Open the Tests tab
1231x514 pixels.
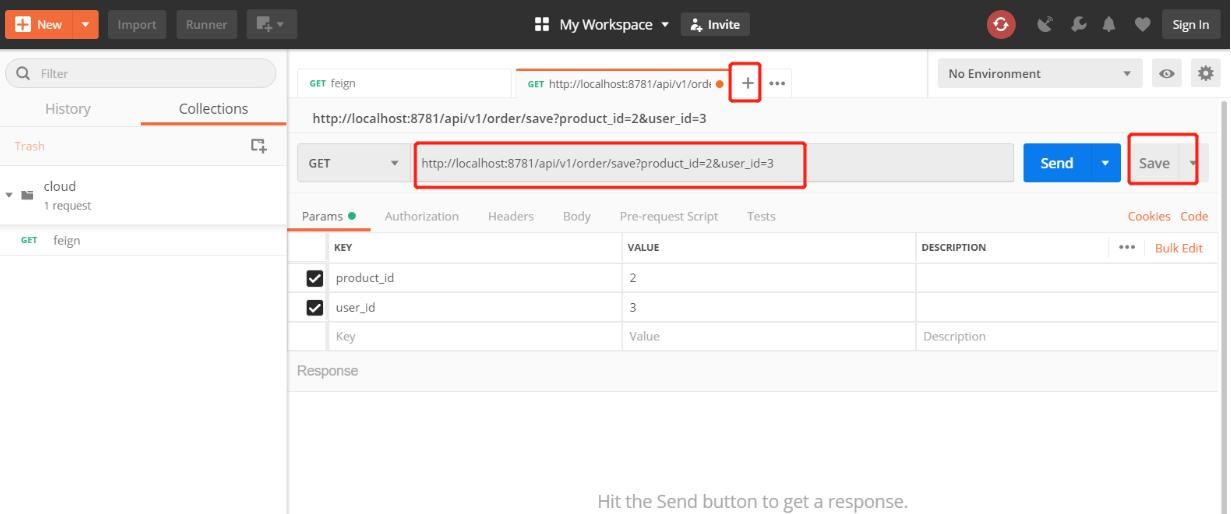[x=761, y=216]
